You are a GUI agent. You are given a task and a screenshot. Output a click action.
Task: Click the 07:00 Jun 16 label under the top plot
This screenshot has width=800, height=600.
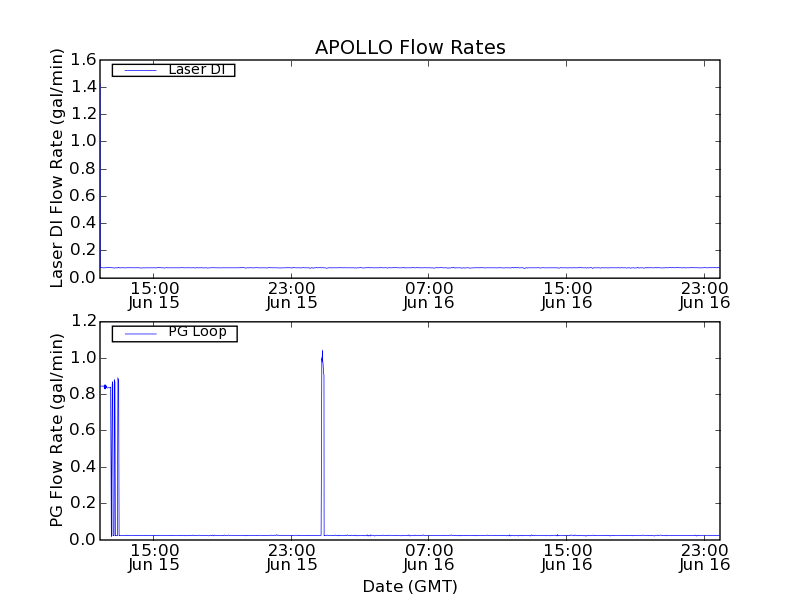point(429,295)
